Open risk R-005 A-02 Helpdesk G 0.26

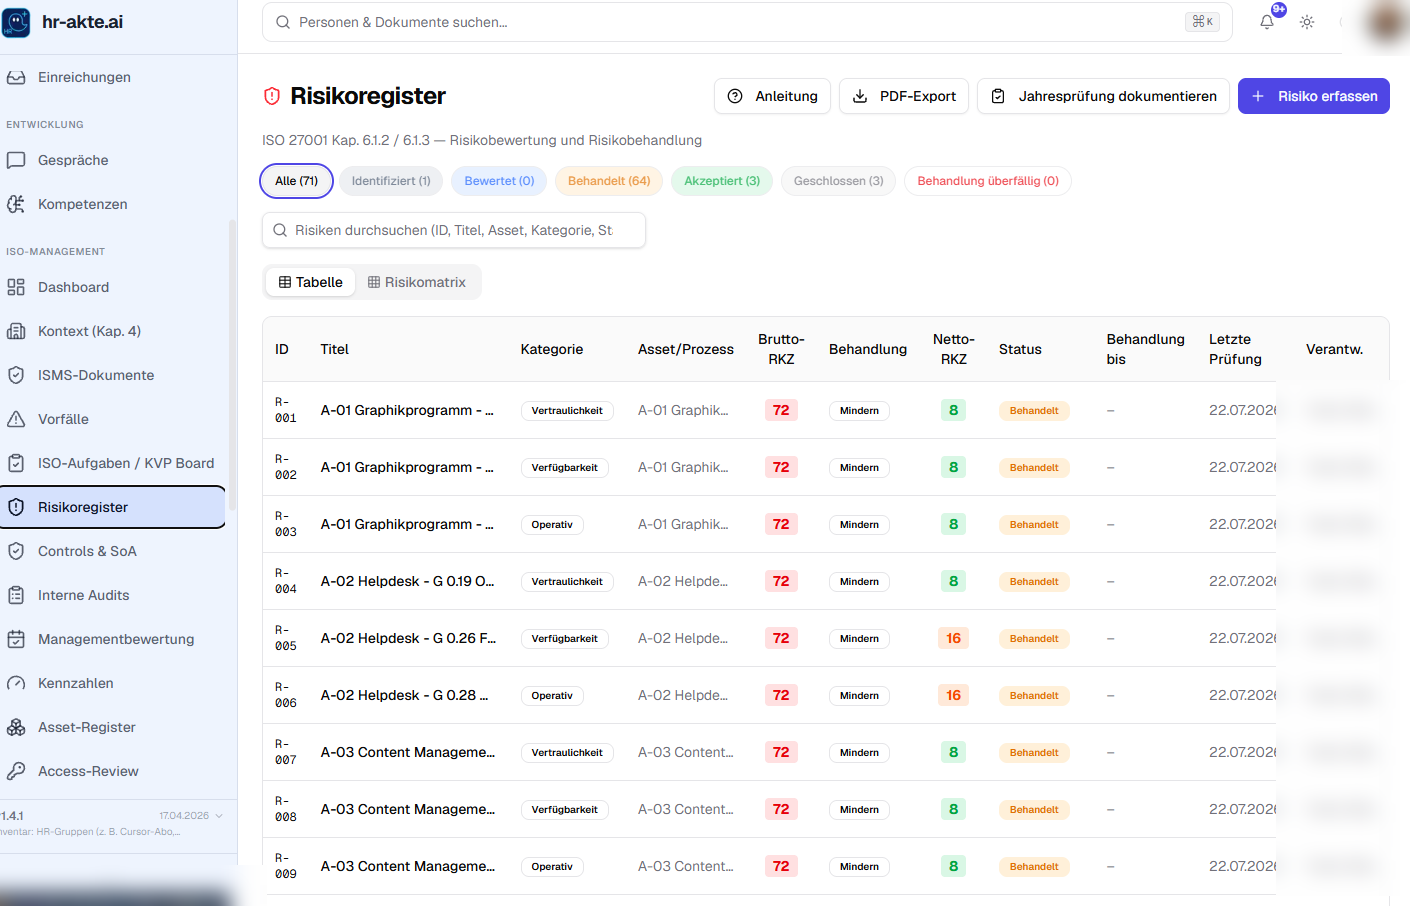coord(408,638)
